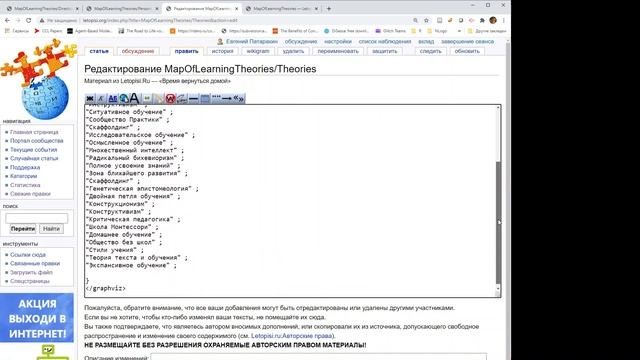Click the удалить tab

[293, 51]
